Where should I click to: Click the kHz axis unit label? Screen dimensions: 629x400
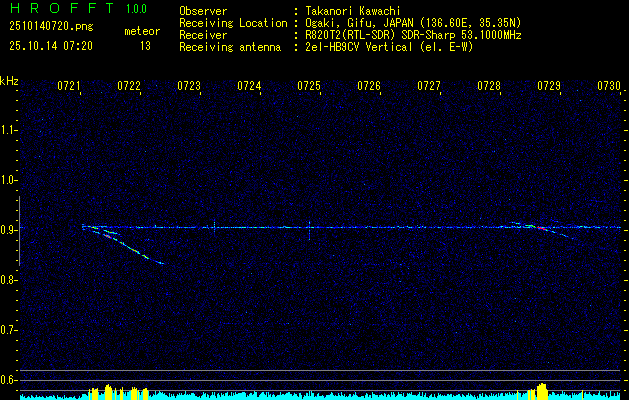pos(9,81)
